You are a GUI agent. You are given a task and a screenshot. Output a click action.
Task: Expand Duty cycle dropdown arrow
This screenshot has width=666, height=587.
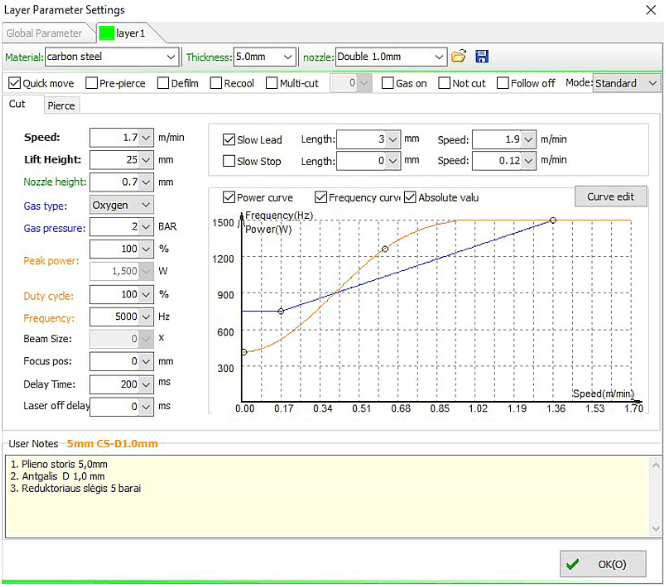[146, 295]
